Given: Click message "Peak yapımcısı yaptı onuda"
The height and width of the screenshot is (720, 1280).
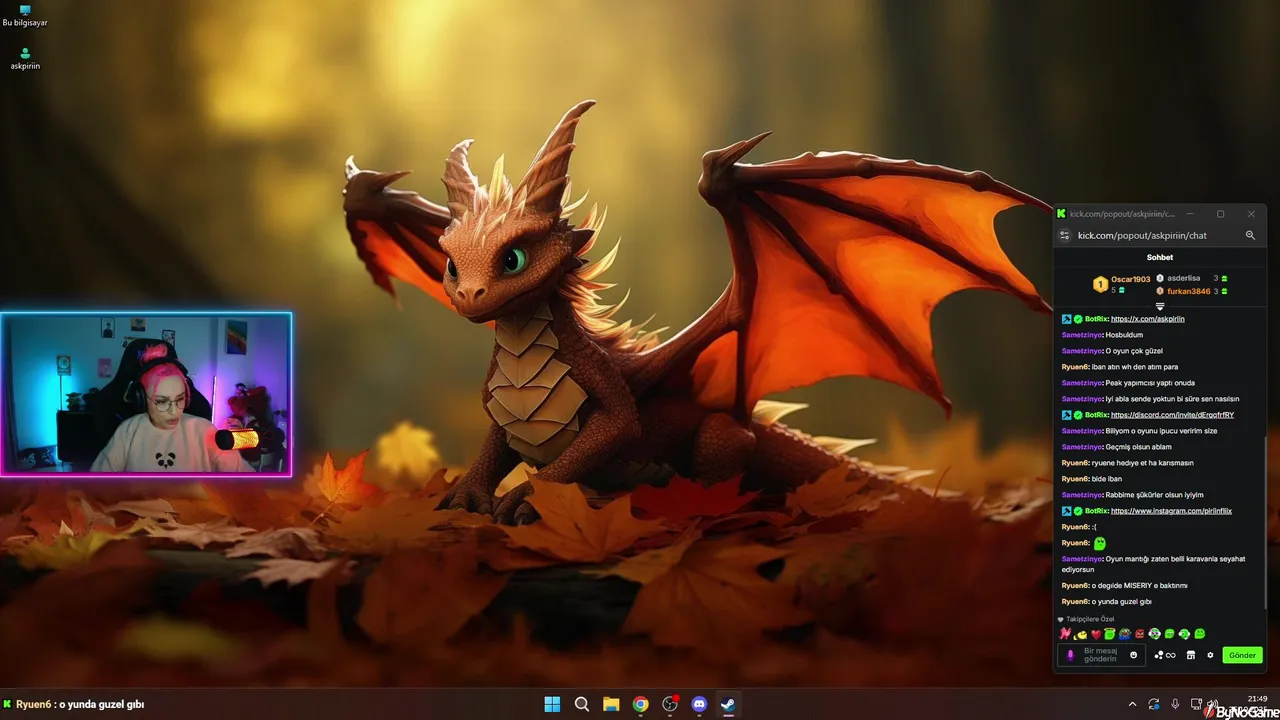Looking at the screenshot, I should 1150,383.
